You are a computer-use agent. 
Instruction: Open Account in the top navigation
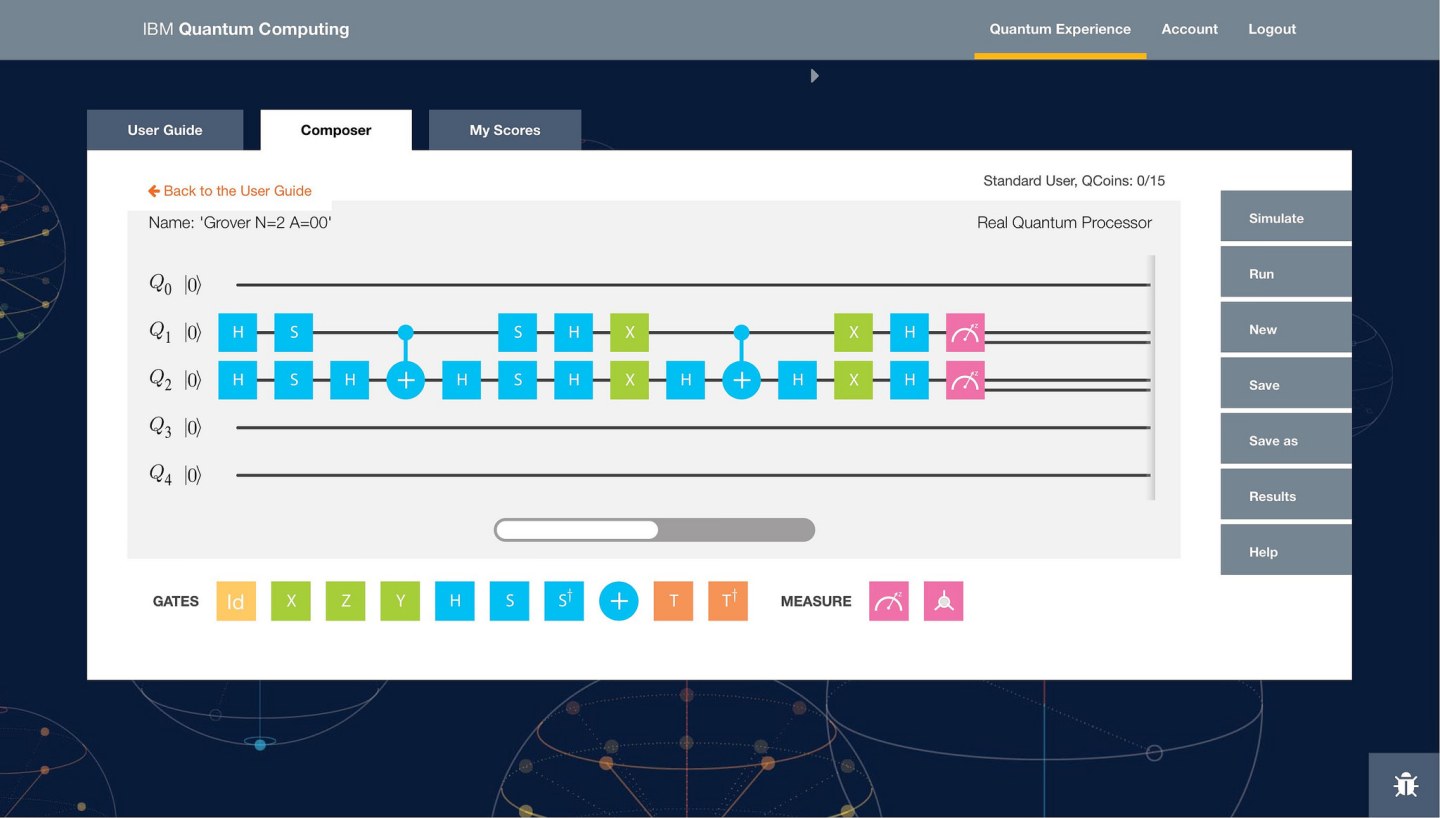coord(1189,29)
